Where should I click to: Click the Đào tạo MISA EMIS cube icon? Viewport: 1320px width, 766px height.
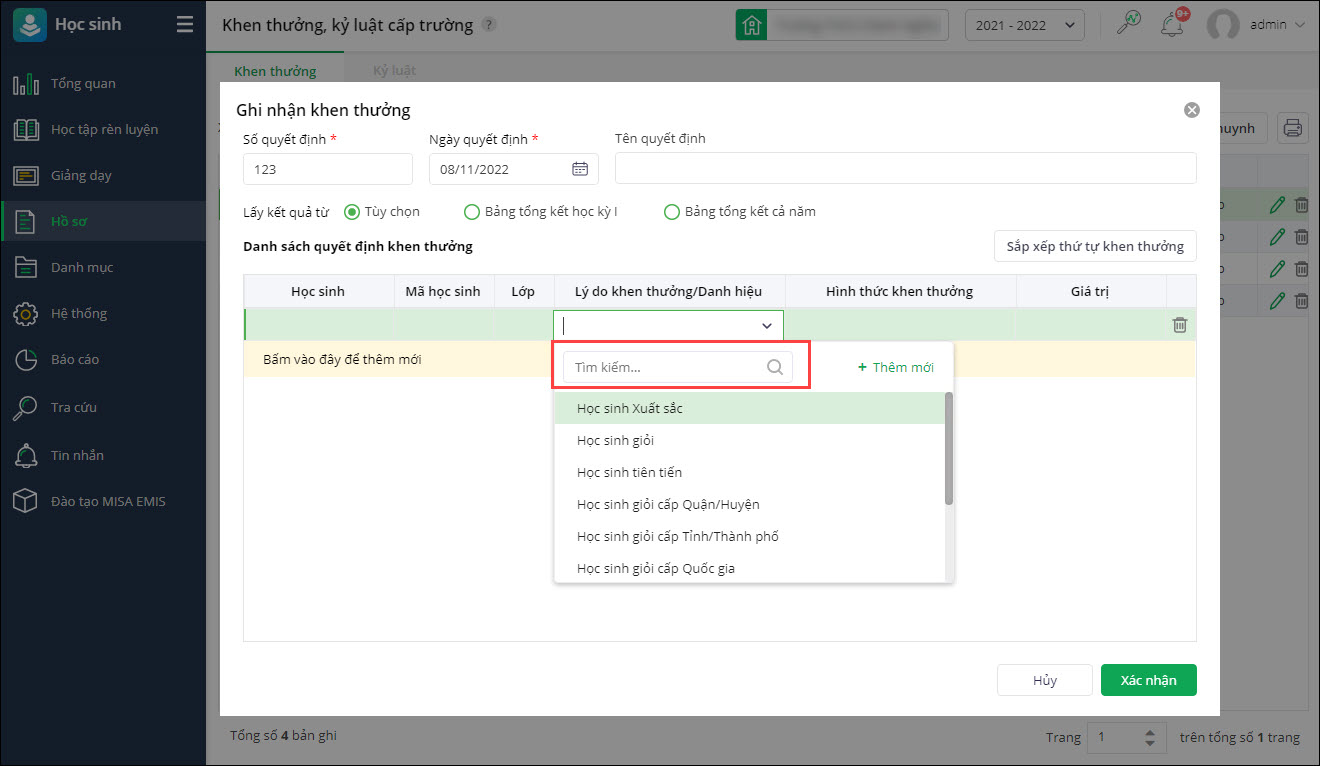26,501
